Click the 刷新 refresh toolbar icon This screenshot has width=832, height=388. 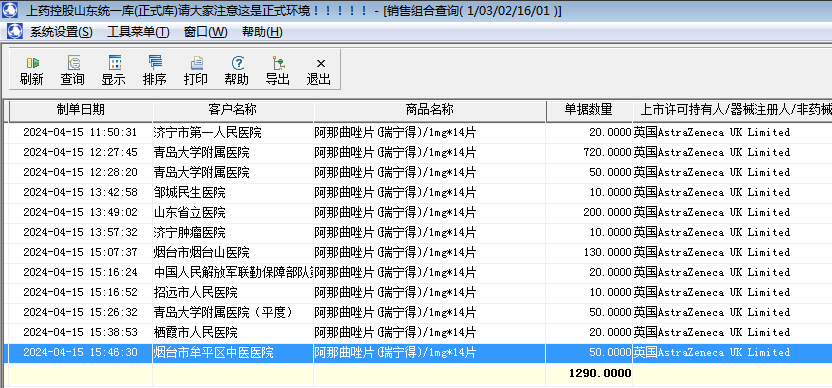(x=31, y=71)
